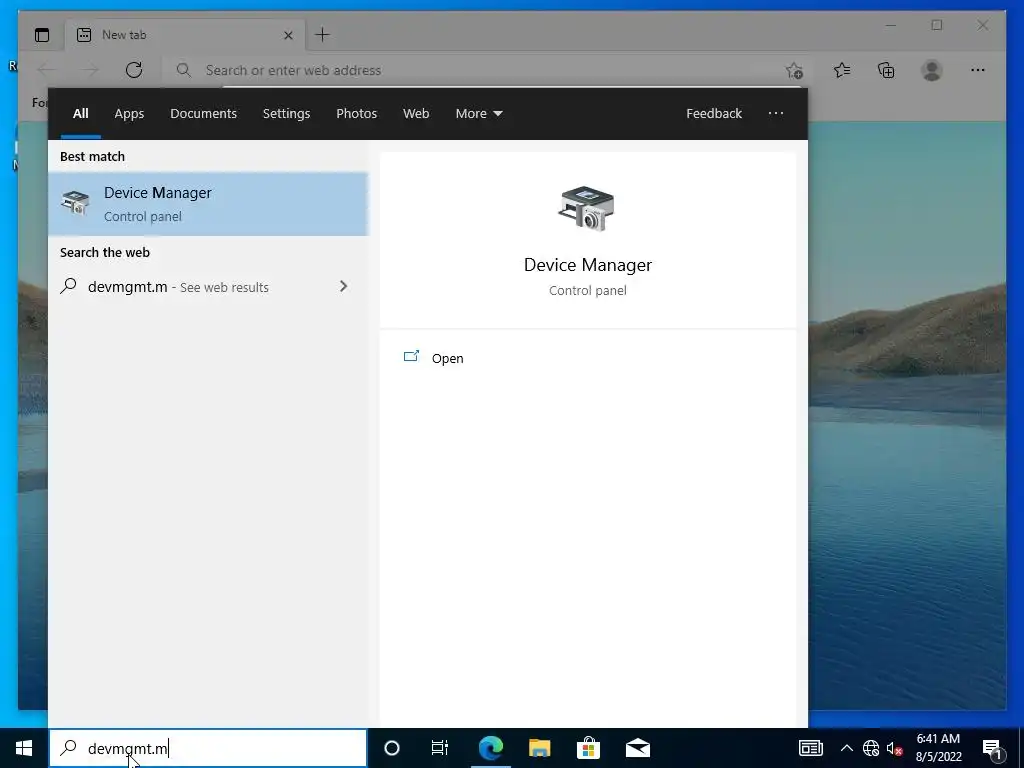Click the large Device Manager preview icon
This screenshot has width=1024, height=768.
[x=586, y=208]
